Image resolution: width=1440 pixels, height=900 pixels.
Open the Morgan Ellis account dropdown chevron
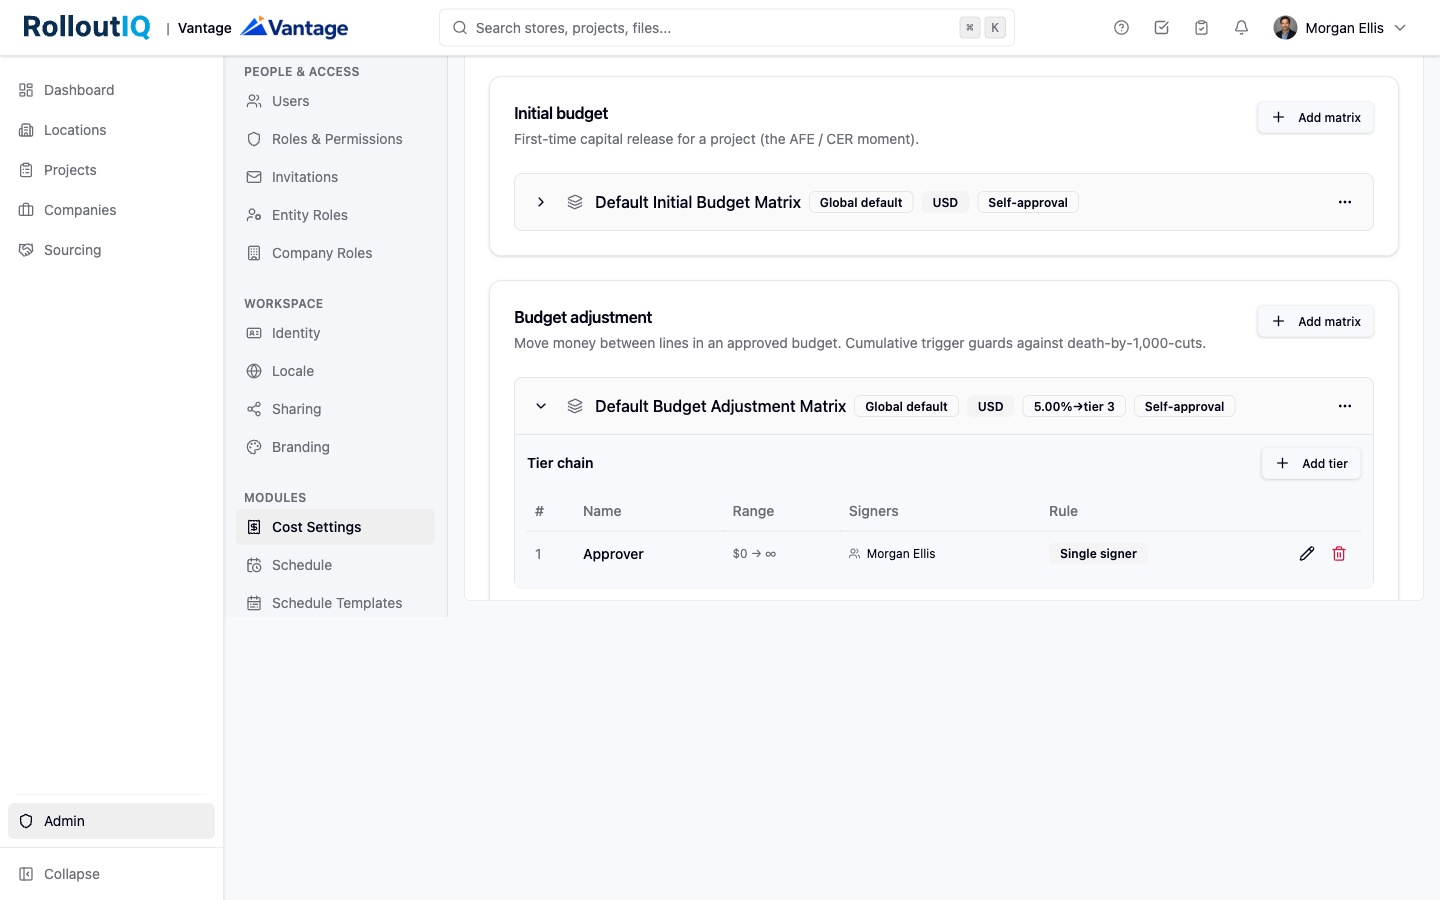pos(1400,28)
